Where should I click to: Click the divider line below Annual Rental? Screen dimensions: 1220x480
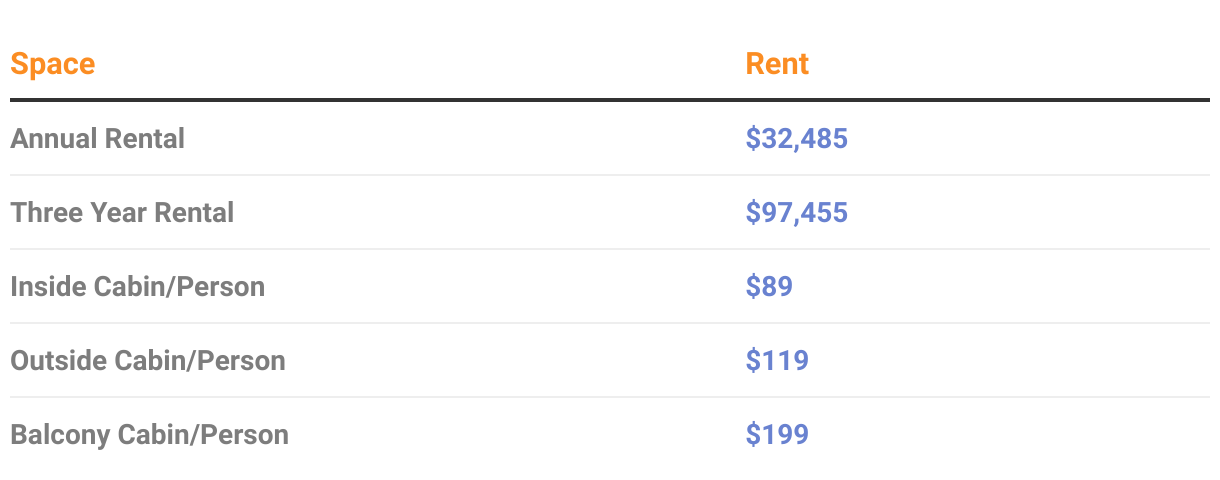pos(610,175)
